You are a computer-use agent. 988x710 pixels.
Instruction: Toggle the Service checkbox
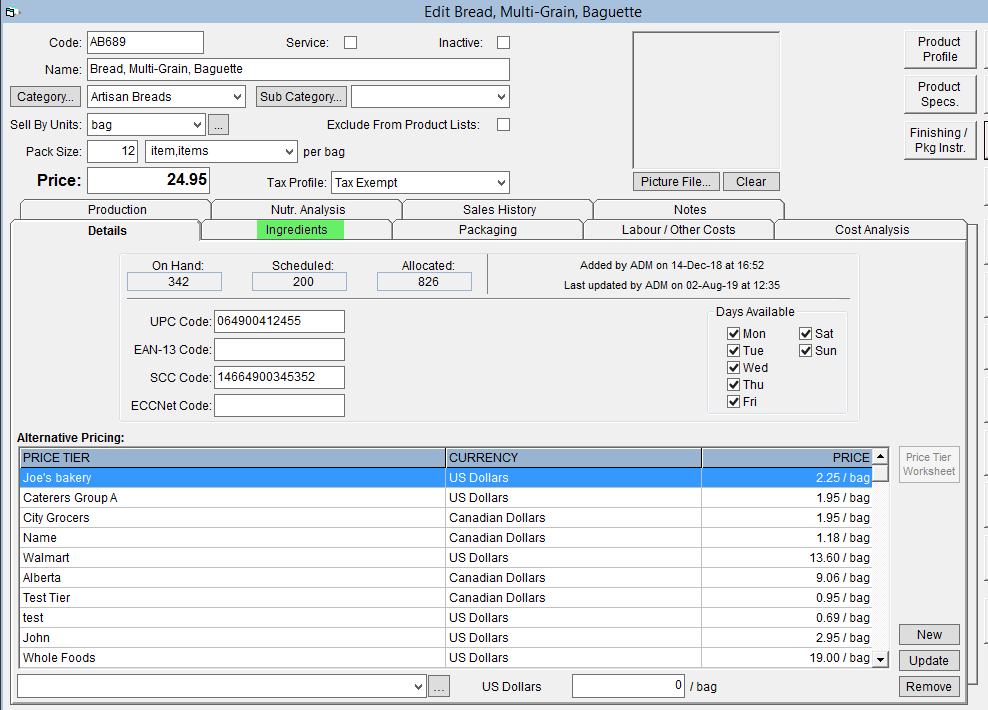tap(350, 42)
